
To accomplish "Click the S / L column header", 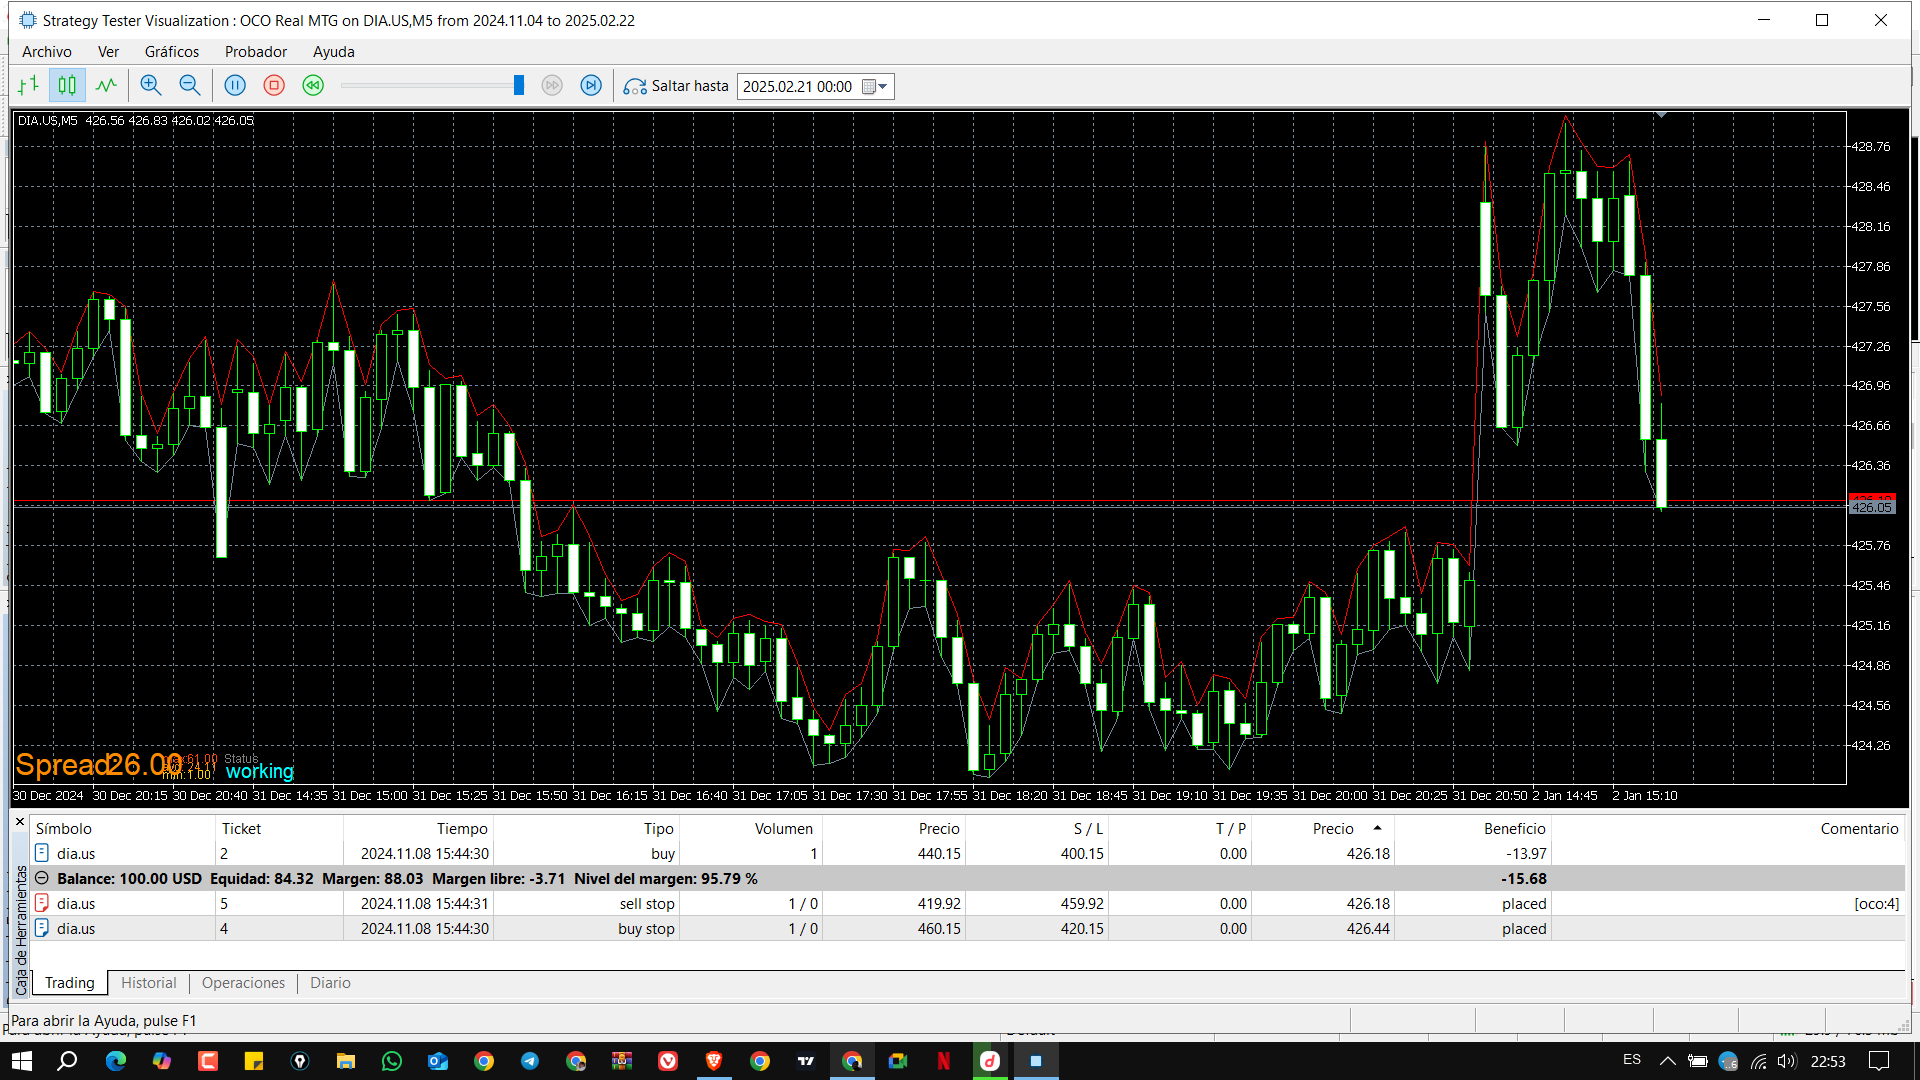I will coord(1037,828).
